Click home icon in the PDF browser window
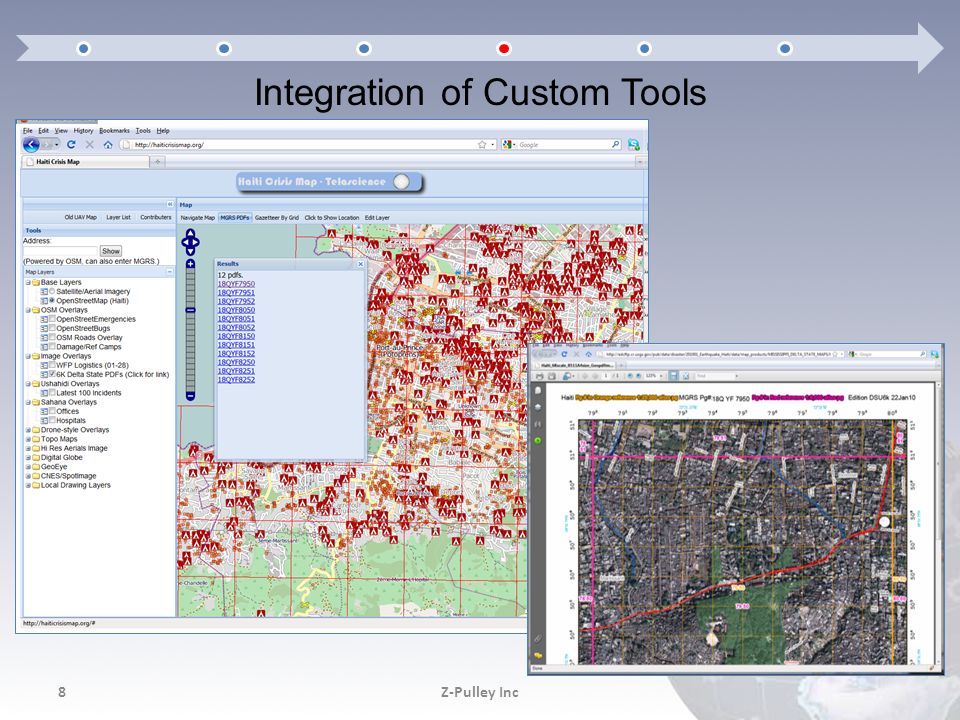960x720 pixels. 588,354
